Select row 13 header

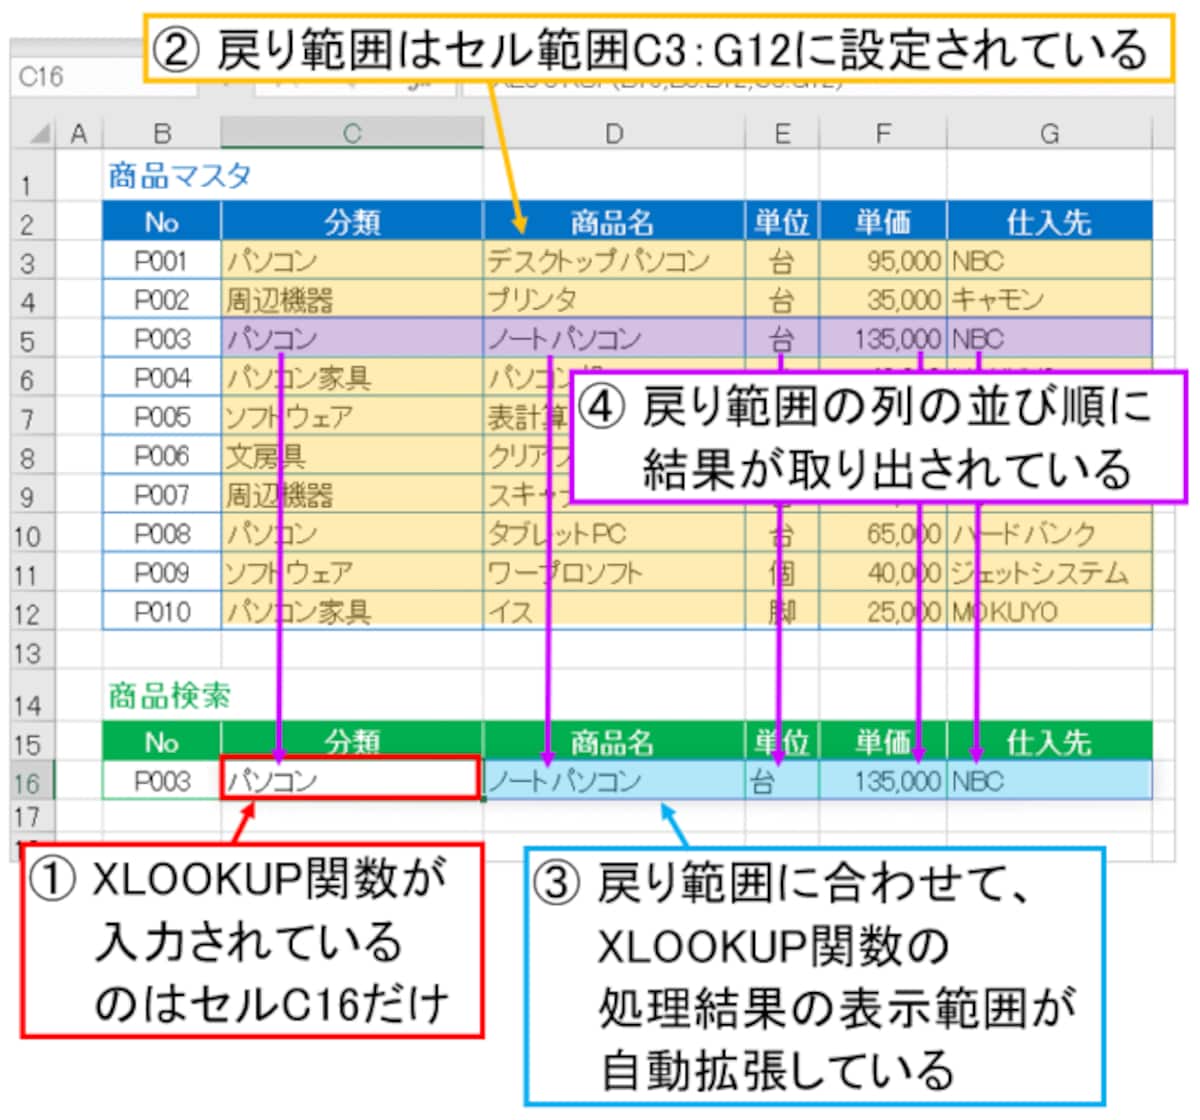[33, 651]
